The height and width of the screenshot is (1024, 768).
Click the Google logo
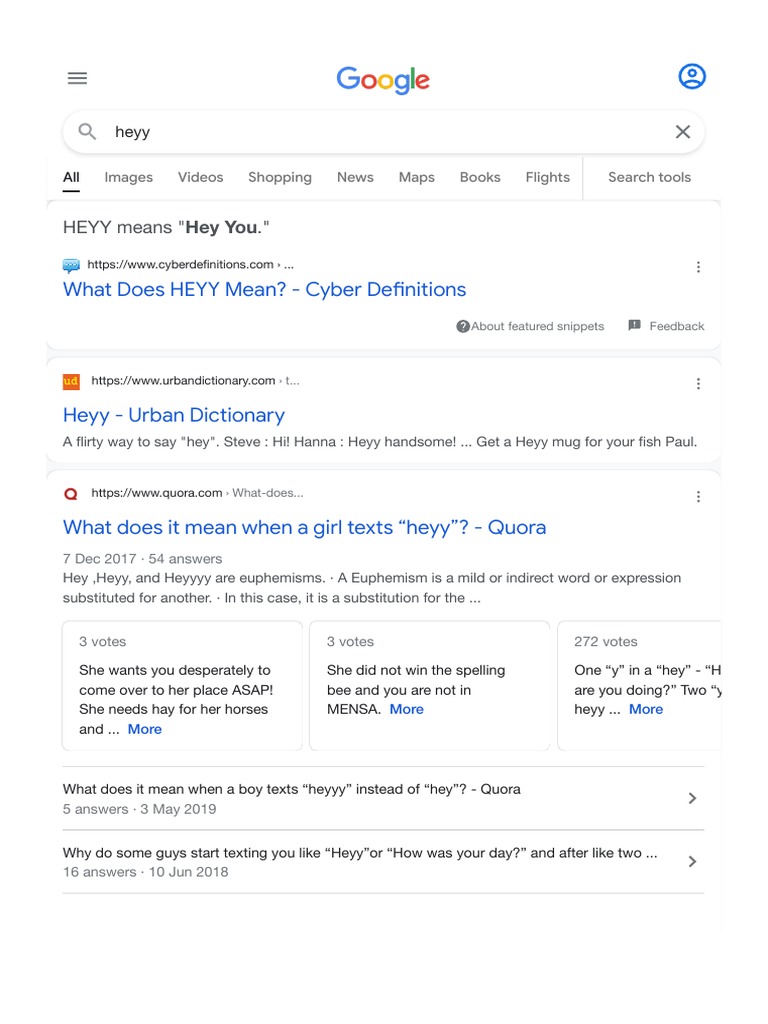pos(383,79)
